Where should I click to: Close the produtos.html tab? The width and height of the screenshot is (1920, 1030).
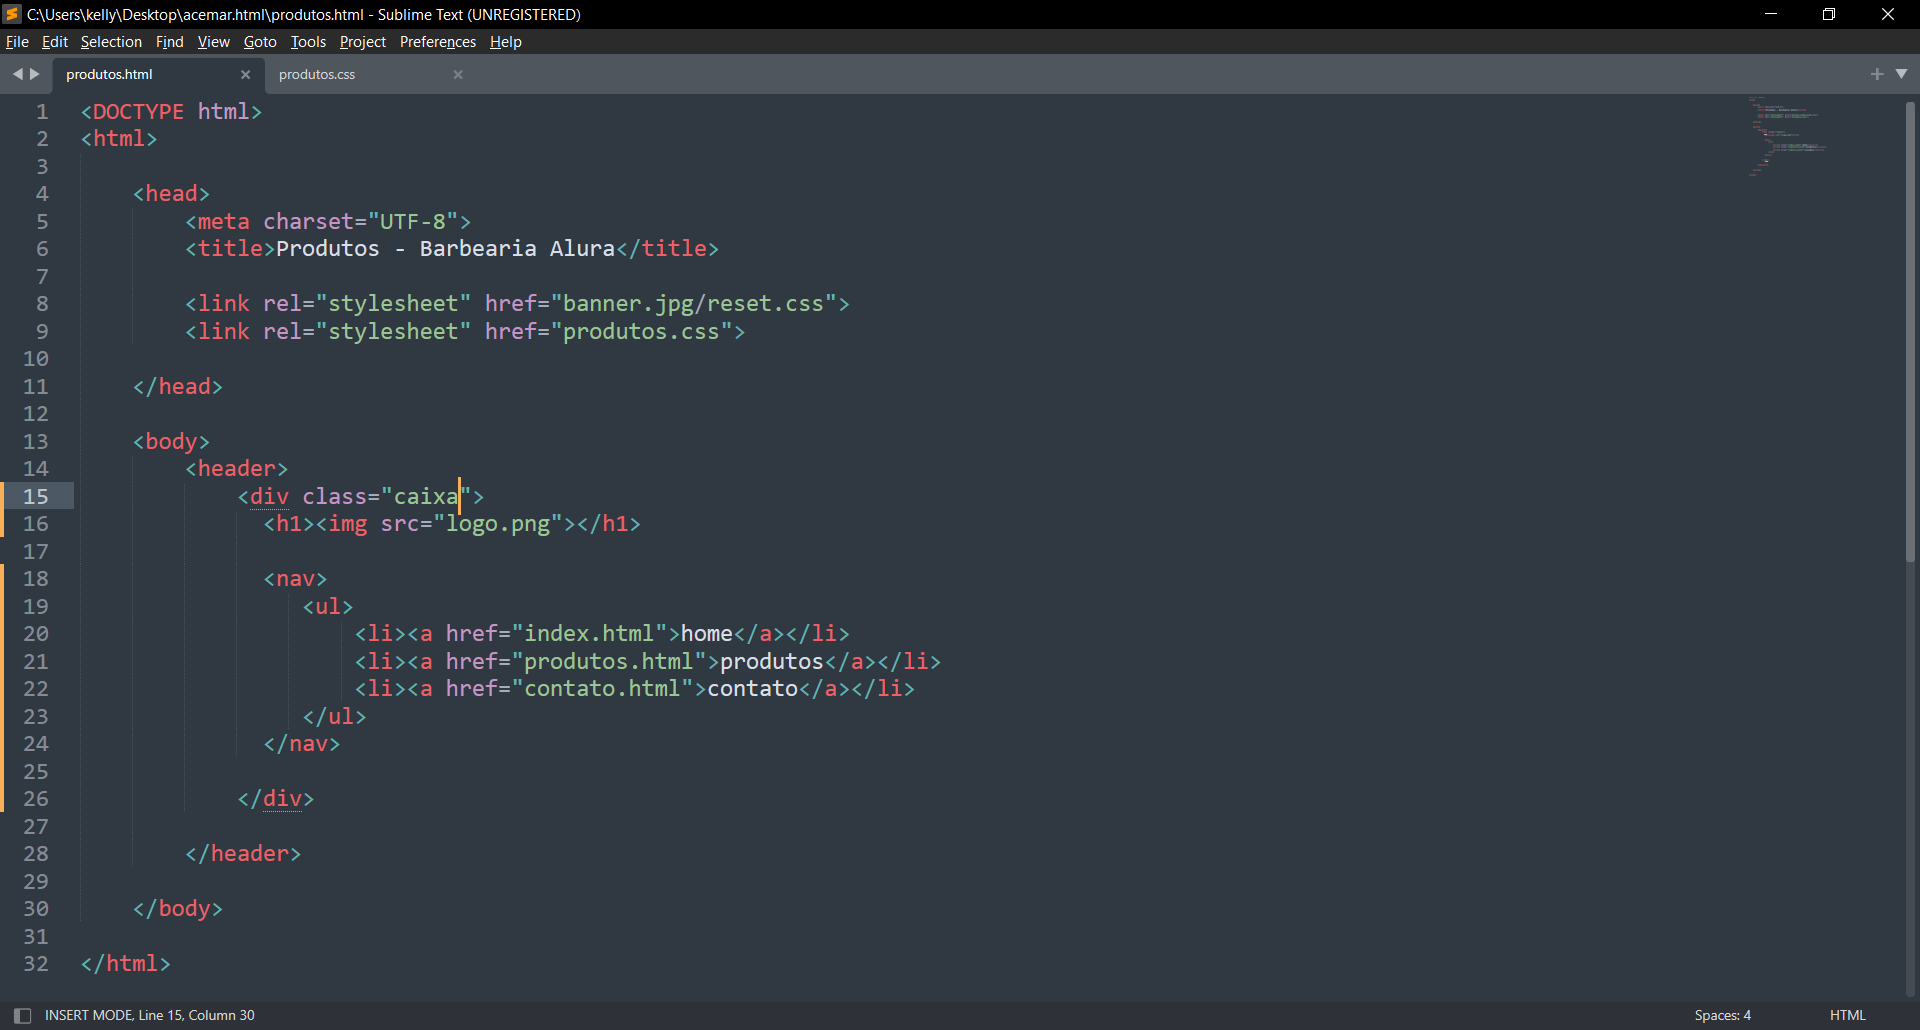[245, 75]
